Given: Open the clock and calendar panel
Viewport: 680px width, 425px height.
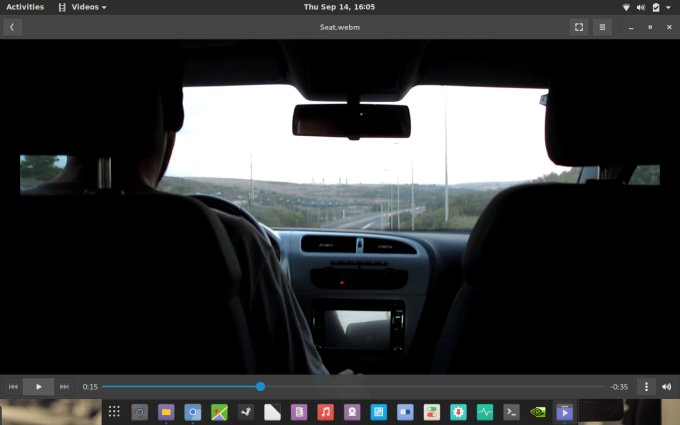Looking at the screenshot, I should point(339,7).
